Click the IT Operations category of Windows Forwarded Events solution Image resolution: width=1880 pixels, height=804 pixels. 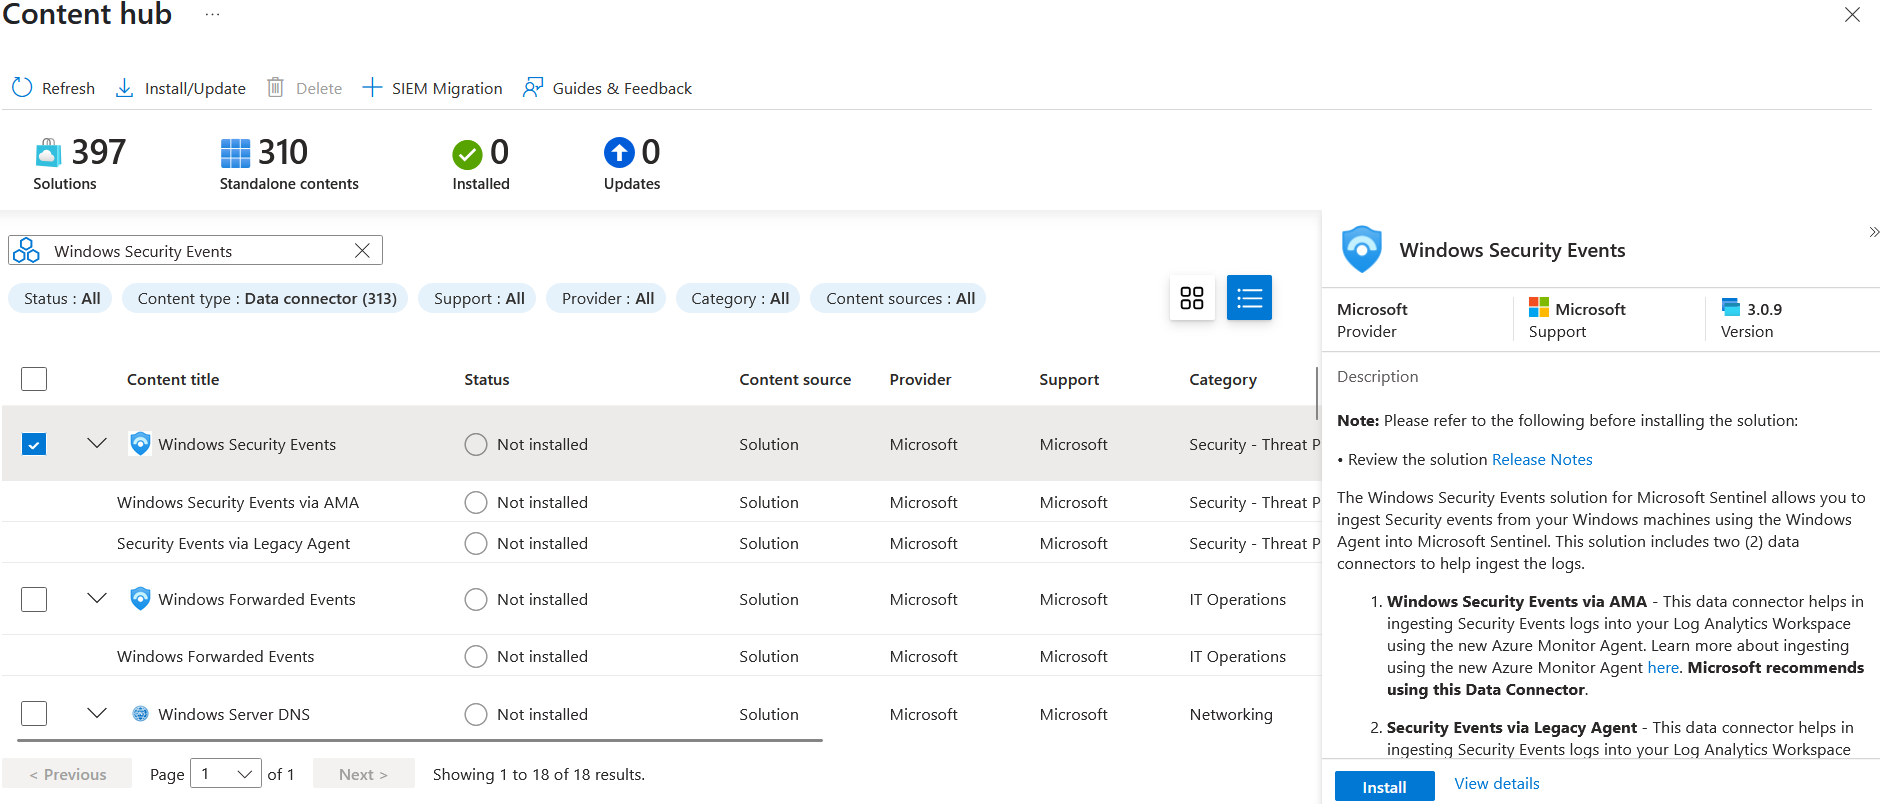1237,599
